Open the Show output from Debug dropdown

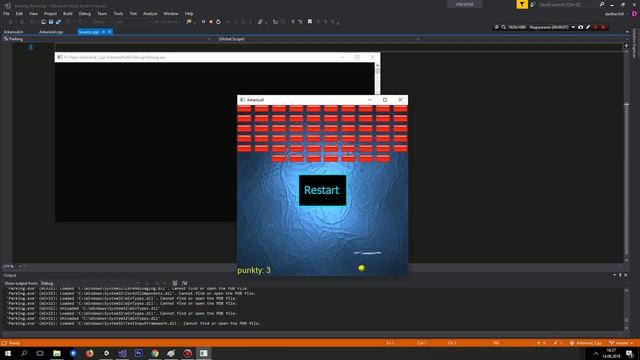point(91,283)
